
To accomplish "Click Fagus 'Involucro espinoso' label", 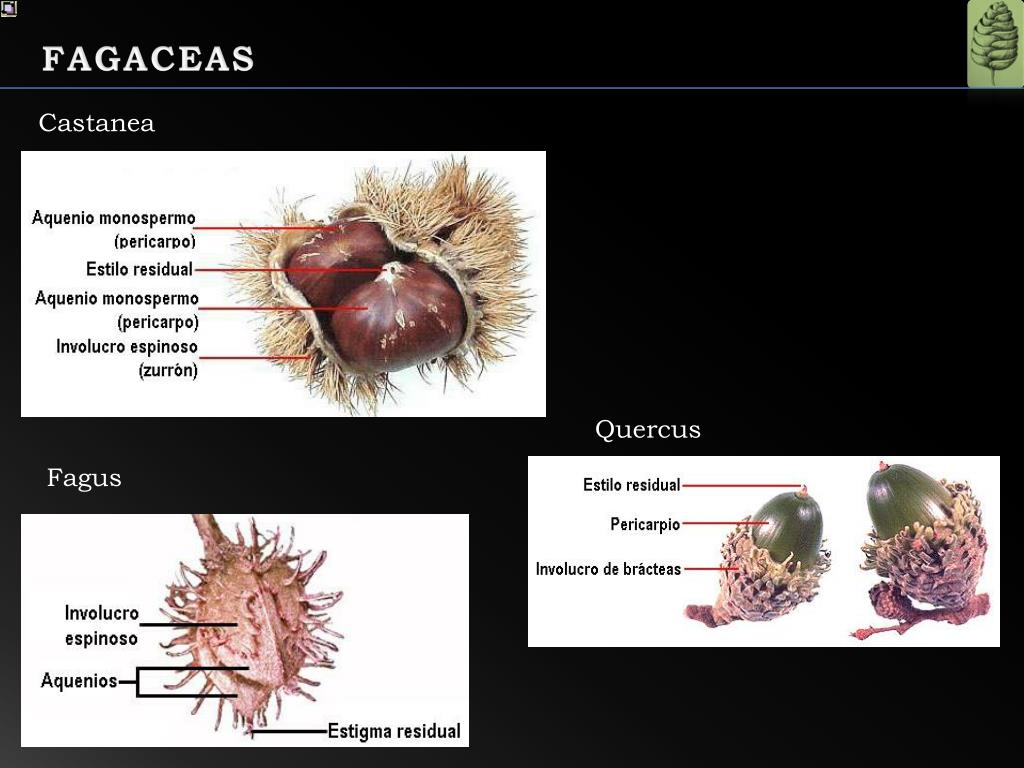I will coord(102,626).
